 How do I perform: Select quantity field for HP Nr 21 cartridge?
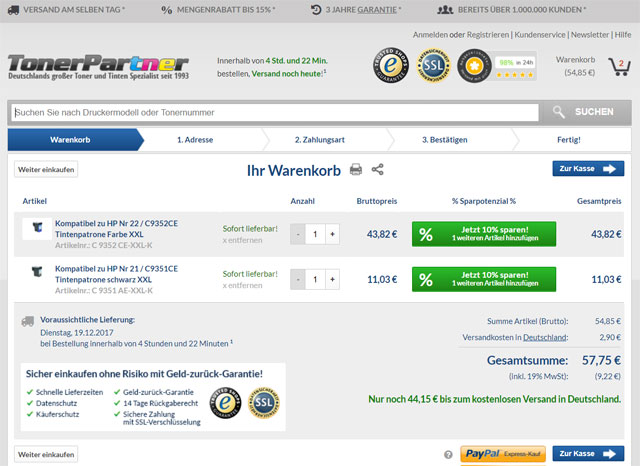click(x=315, y=280)
